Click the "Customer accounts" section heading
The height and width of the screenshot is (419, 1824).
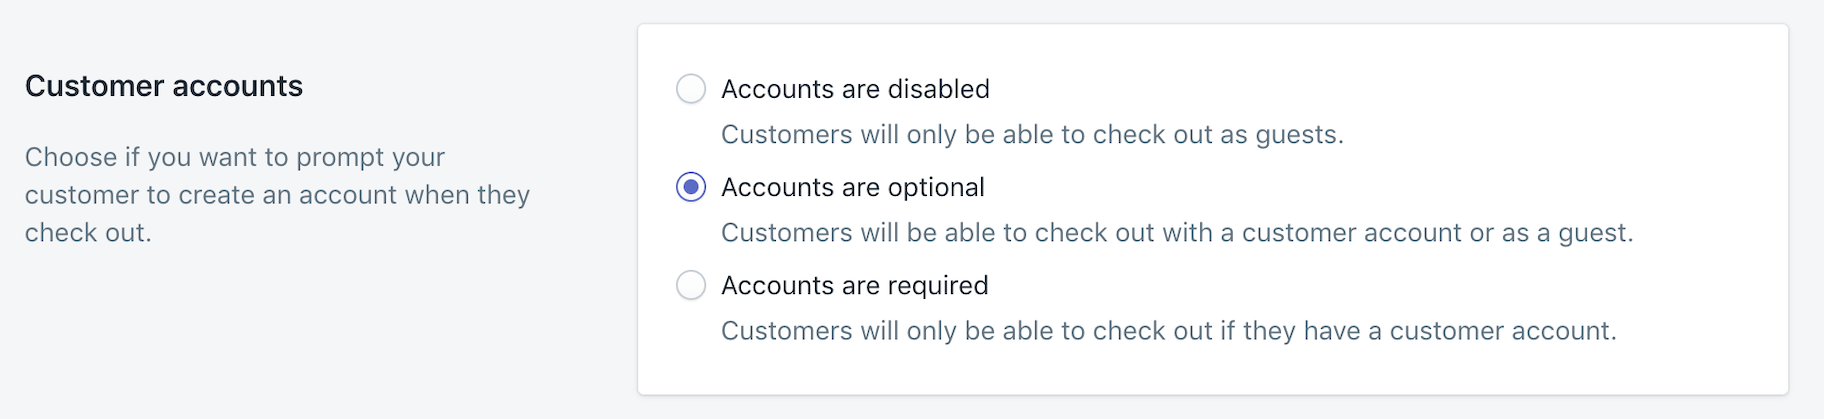coord(164,86)
